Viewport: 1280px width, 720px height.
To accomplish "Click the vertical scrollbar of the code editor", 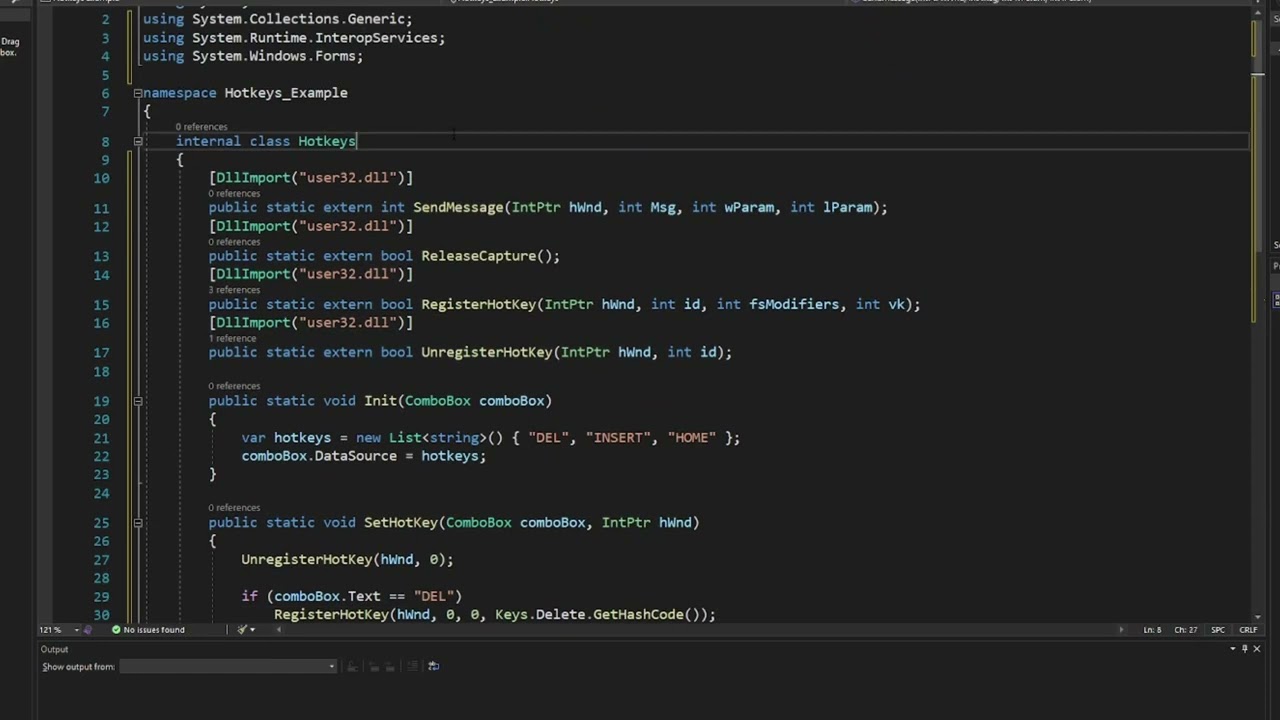I will point(1257,300).
